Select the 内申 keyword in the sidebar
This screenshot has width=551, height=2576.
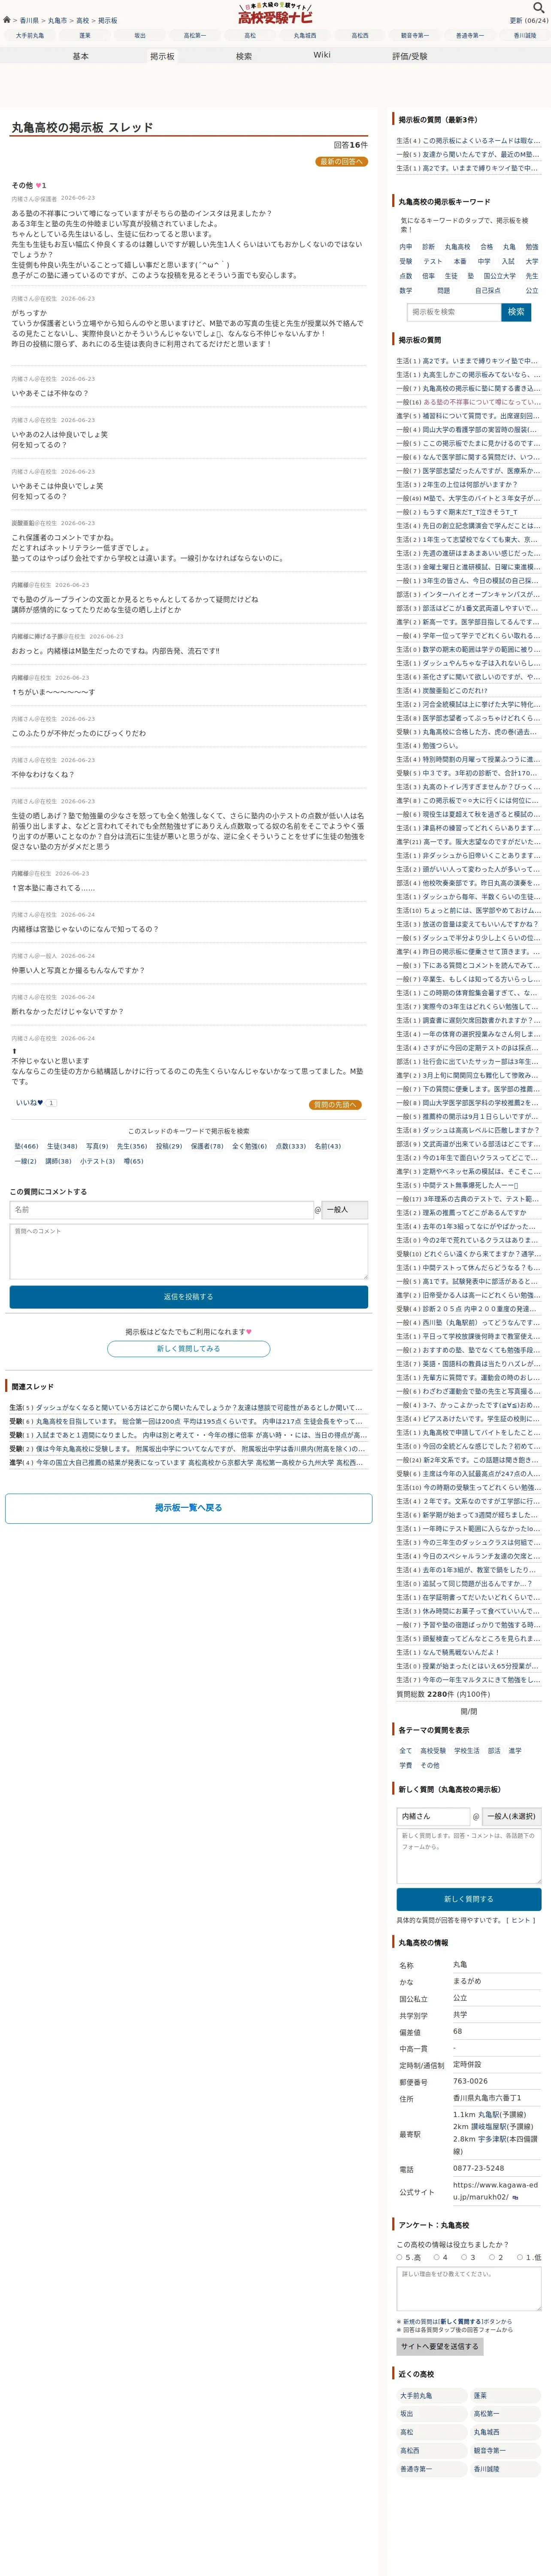tap(406, 247)
